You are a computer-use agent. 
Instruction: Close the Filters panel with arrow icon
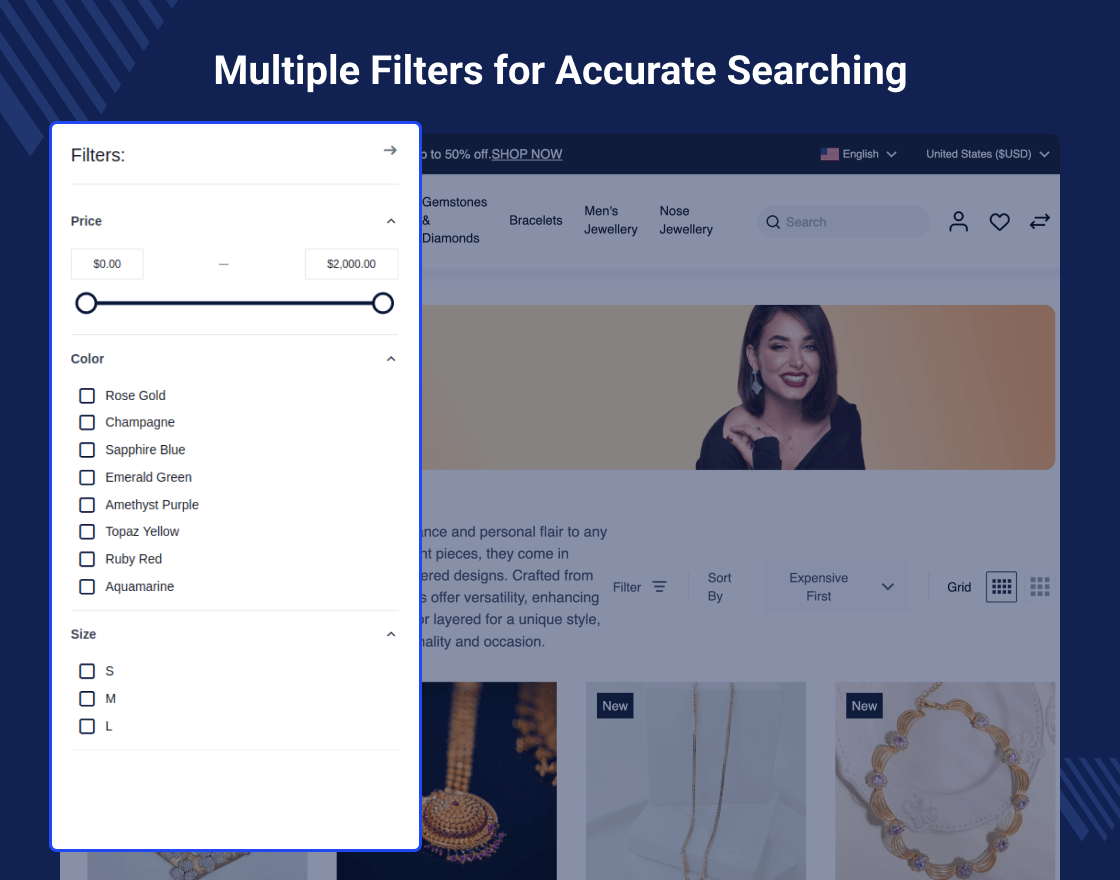(x=390, y=150)
